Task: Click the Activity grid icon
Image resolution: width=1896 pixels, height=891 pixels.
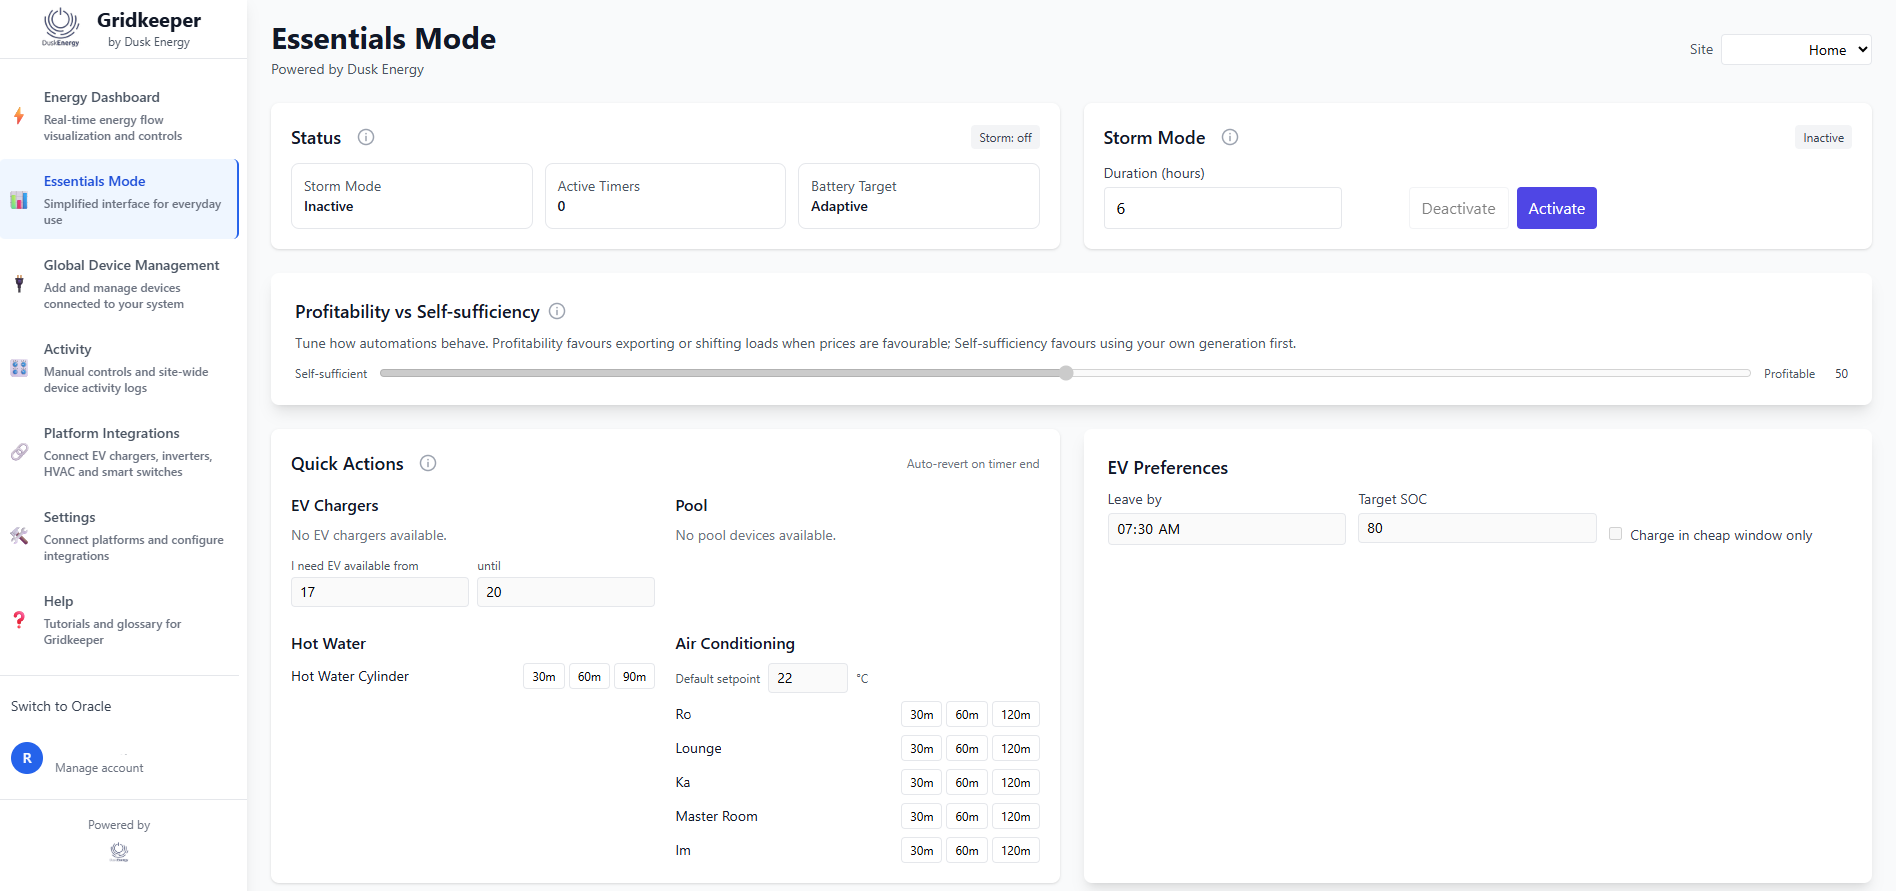Action: click(19, 368)
